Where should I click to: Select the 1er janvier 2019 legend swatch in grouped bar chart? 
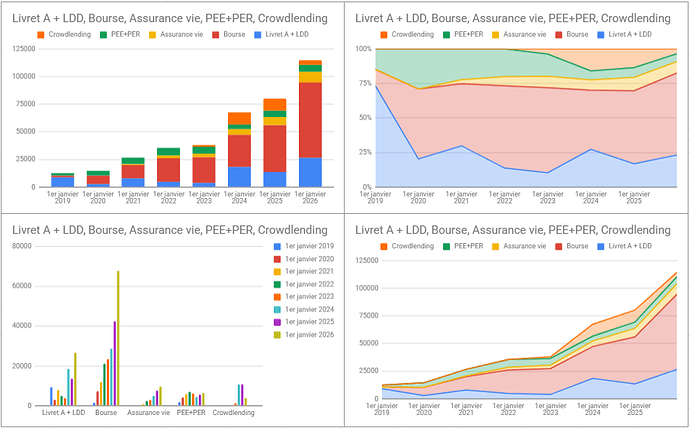coord(278,246)
